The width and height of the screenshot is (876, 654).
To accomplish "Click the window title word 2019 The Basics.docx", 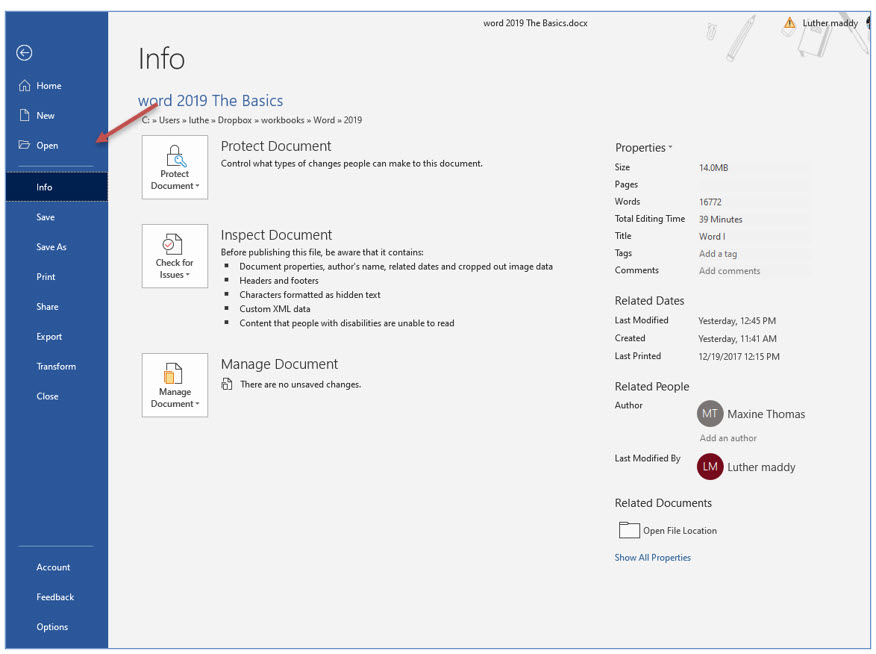I will 535,23.
